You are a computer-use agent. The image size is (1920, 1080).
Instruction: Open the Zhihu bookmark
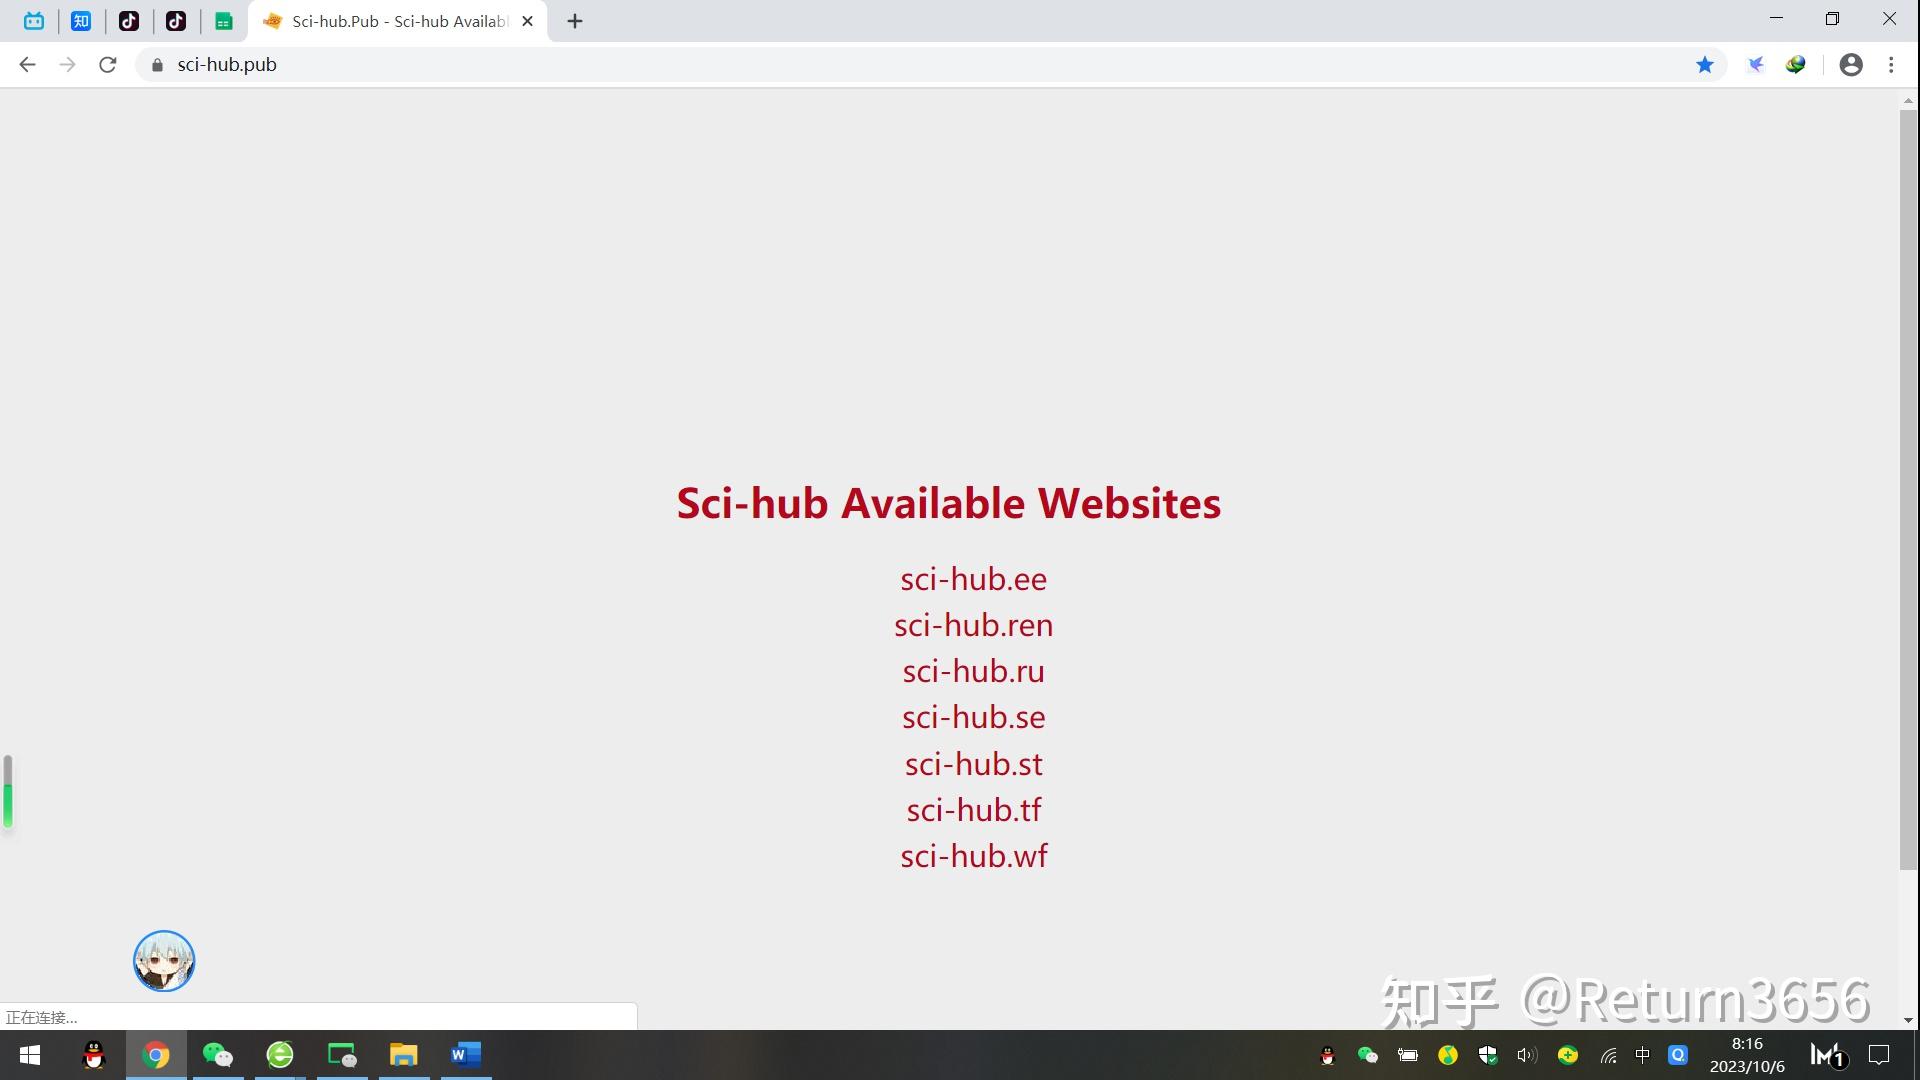pos(81,20)
